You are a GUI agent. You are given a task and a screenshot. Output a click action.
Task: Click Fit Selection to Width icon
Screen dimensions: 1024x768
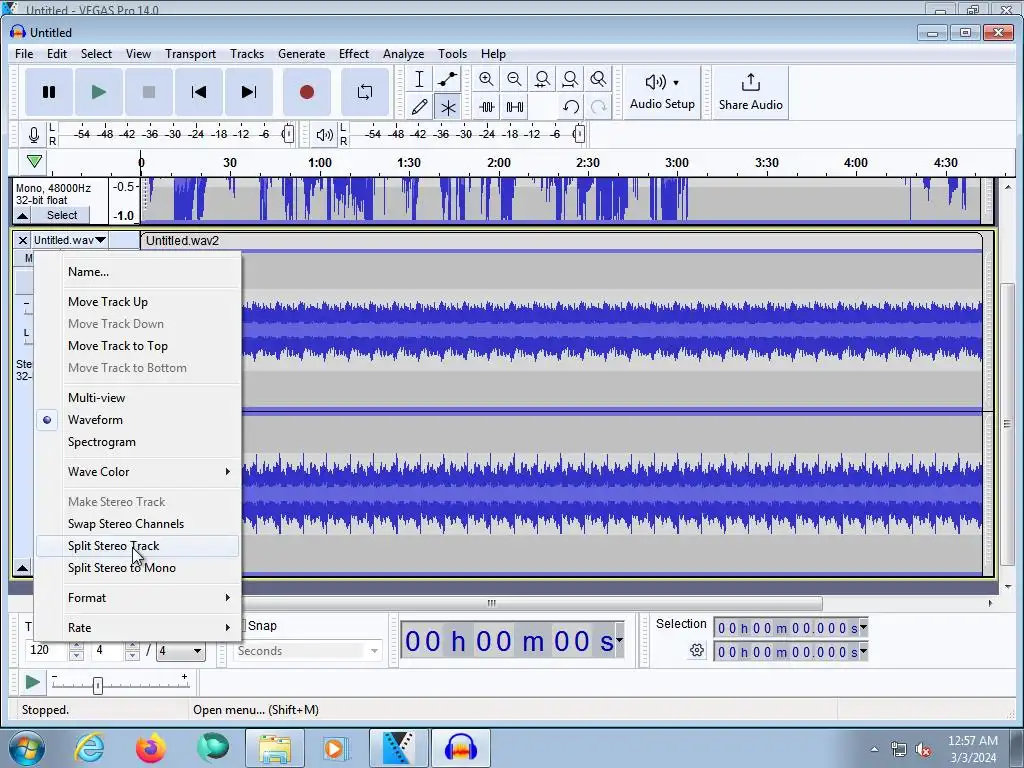click(x=542, y=79)
